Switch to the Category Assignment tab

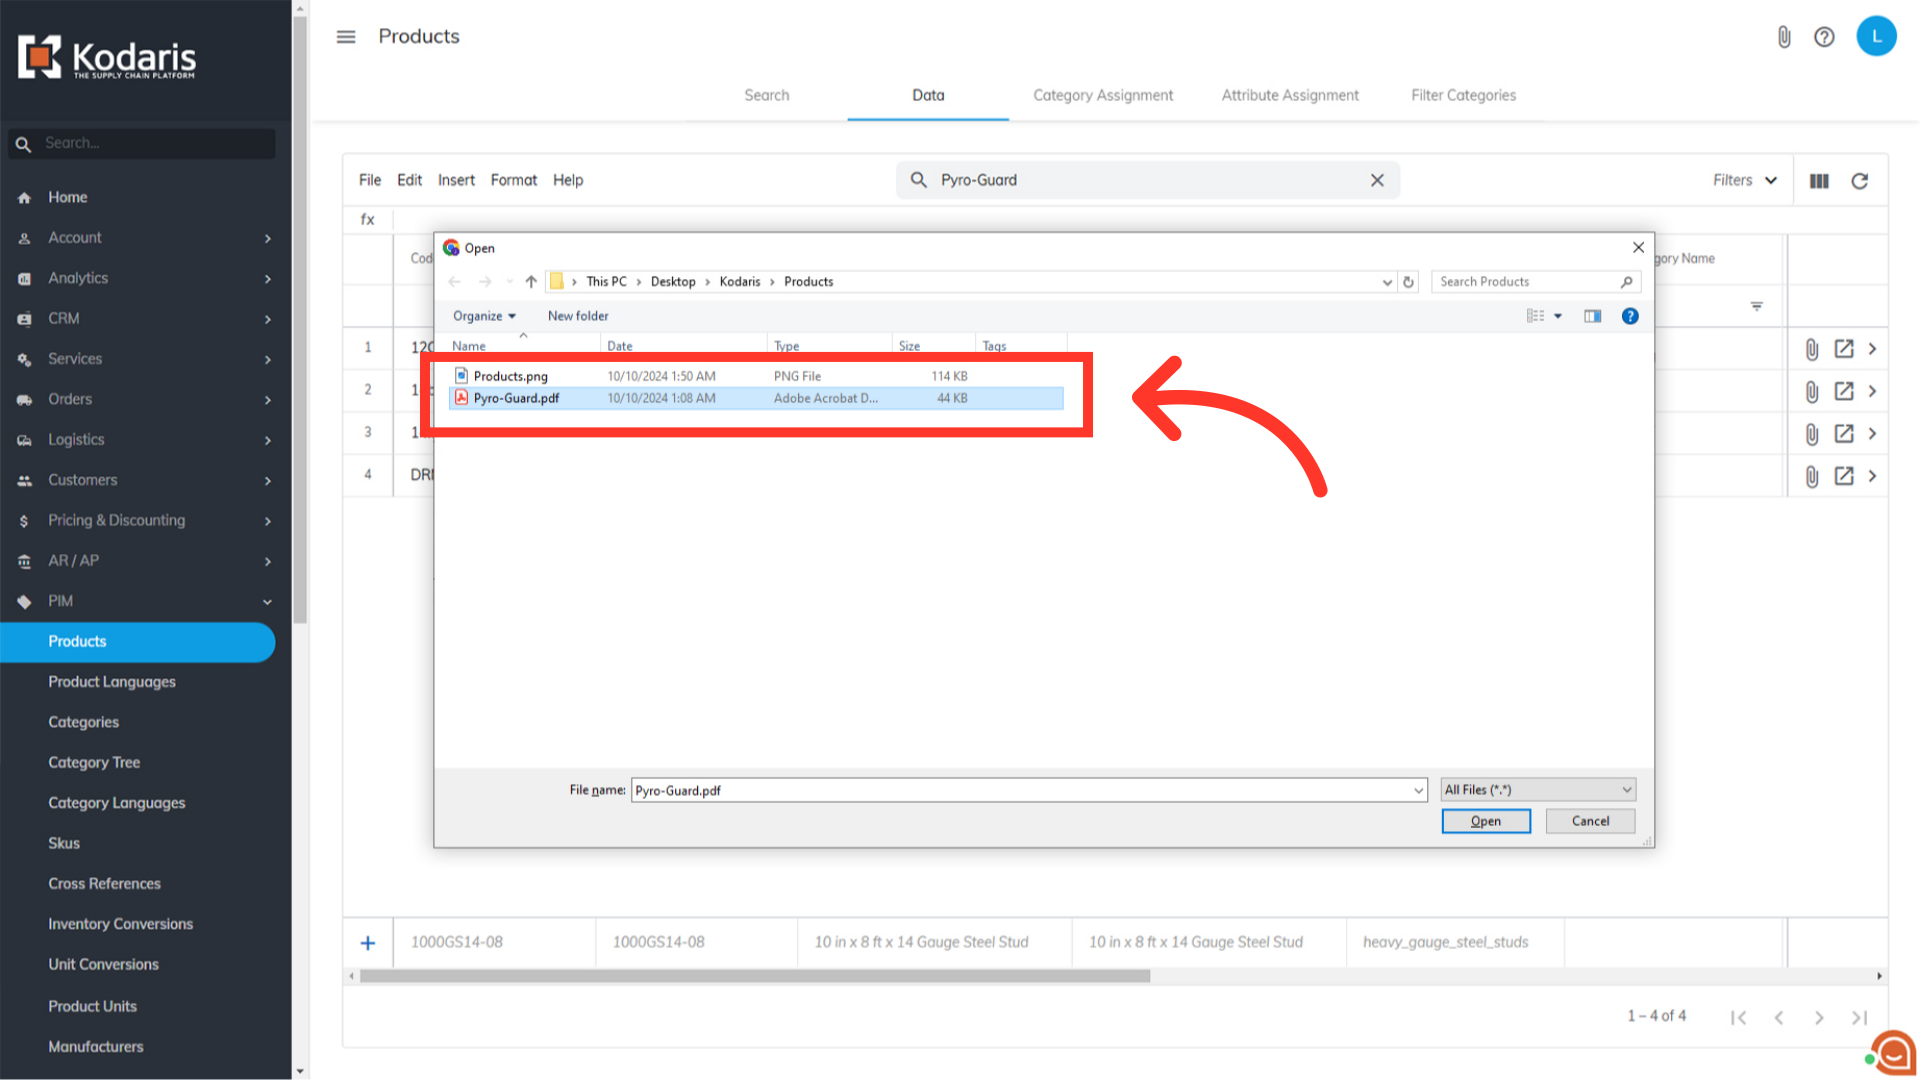coord(1102,95)
